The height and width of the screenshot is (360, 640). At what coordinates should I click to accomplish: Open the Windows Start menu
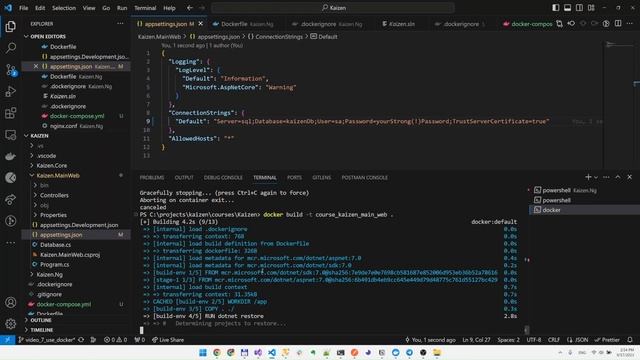pyautogui.click(x=202, y=353)
